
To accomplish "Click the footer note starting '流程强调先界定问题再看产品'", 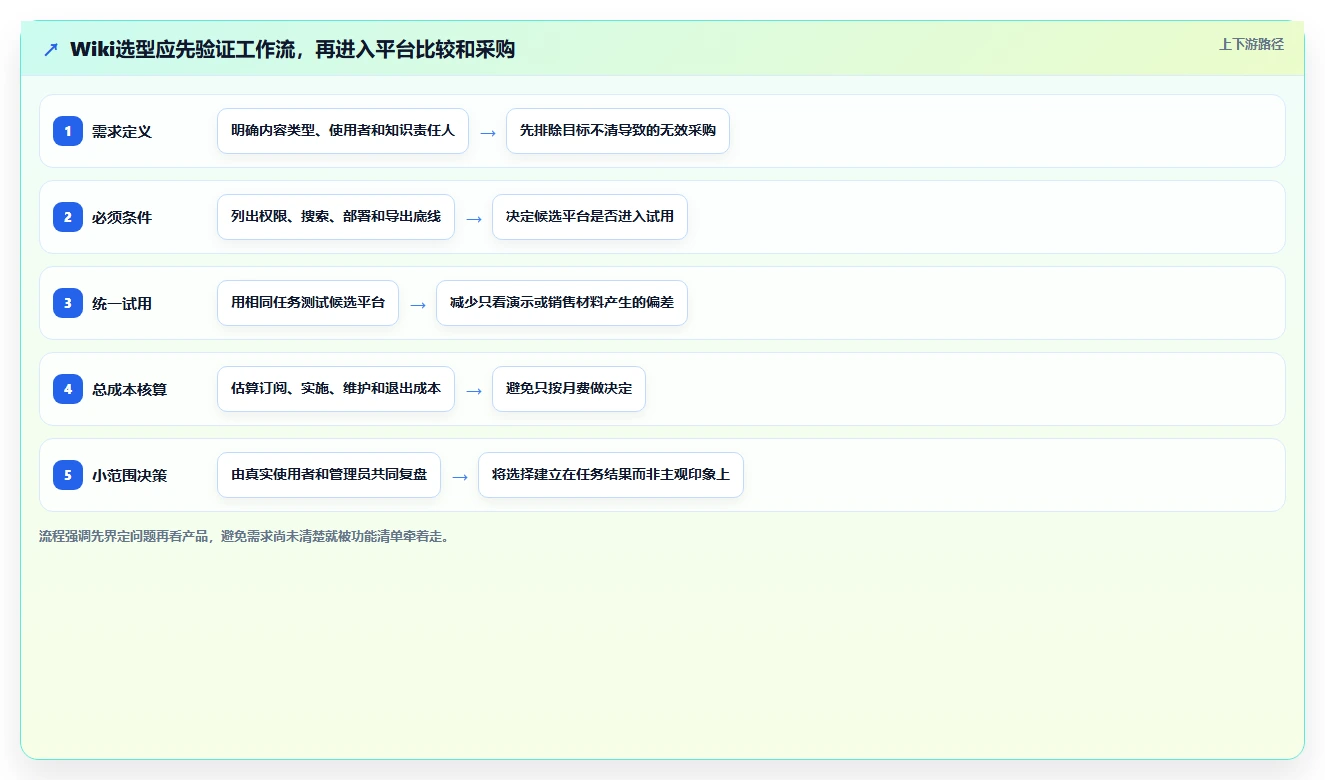I will tap(245, 537).
